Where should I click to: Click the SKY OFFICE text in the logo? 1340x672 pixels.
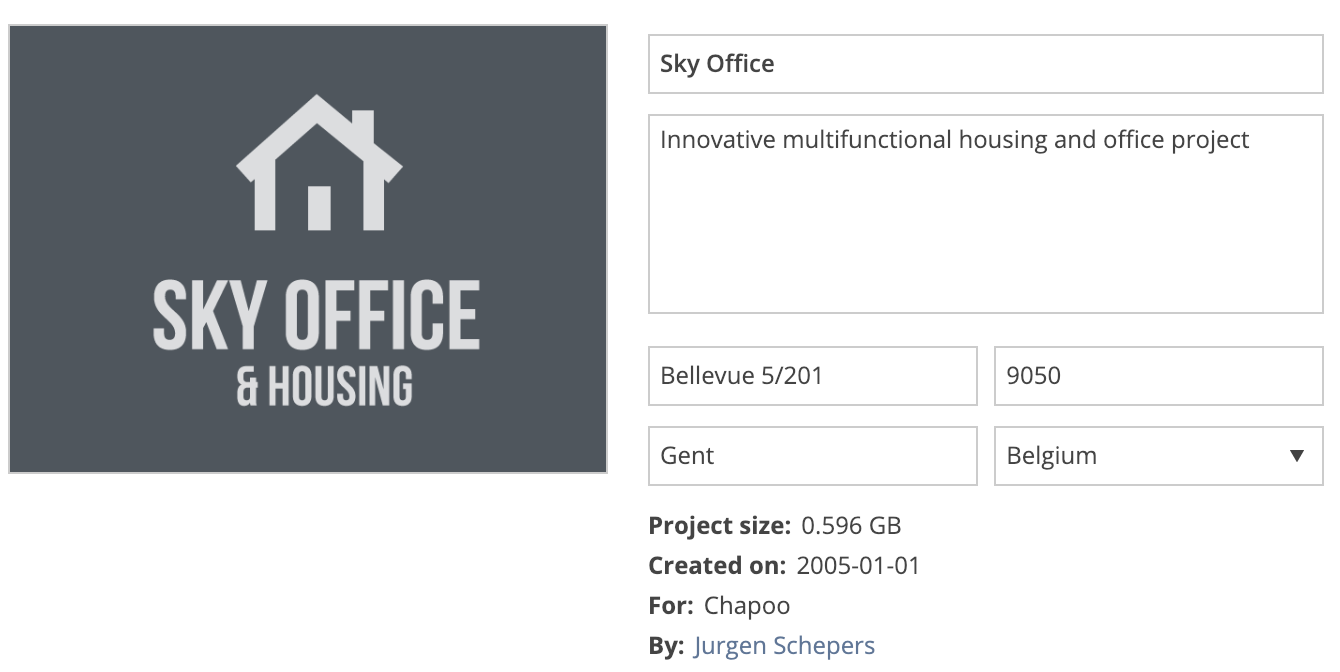(x=316, y=314)
